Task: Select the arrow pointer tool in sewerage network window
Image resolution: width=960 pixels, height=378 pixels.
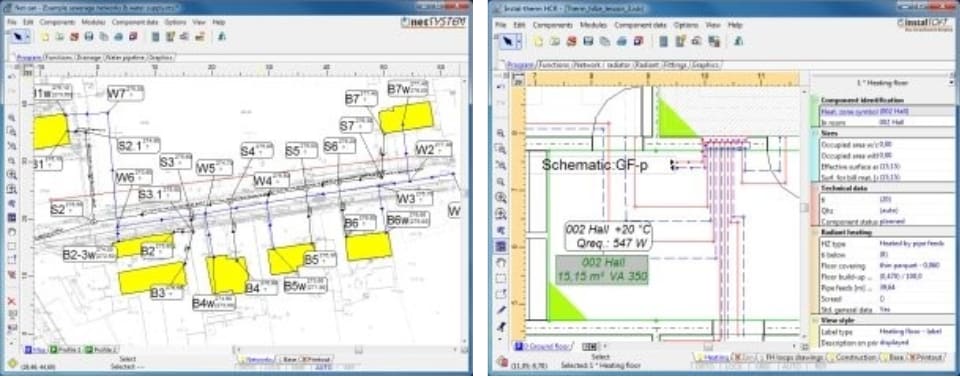Action: [18, 37]
